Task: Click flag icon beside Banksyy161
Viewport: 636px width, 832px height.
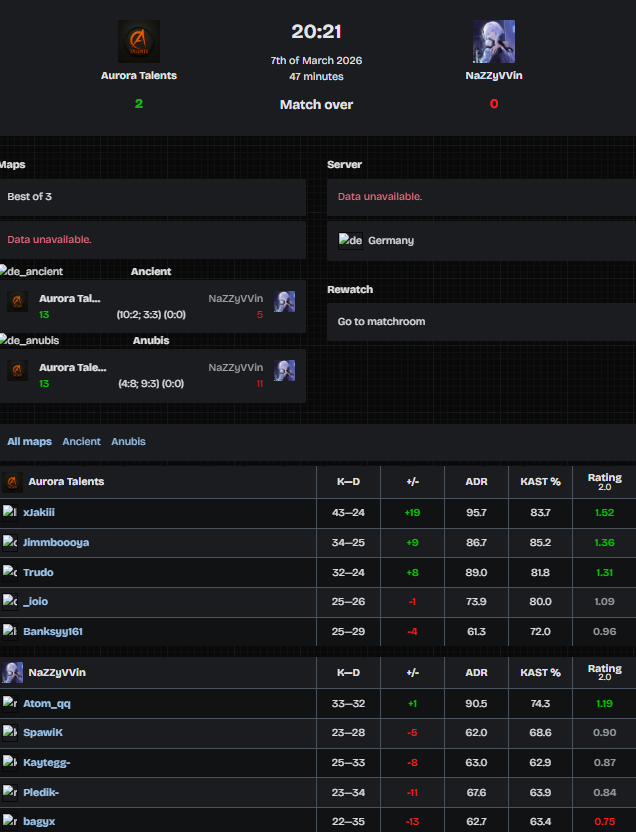Action: click(10, 631)
